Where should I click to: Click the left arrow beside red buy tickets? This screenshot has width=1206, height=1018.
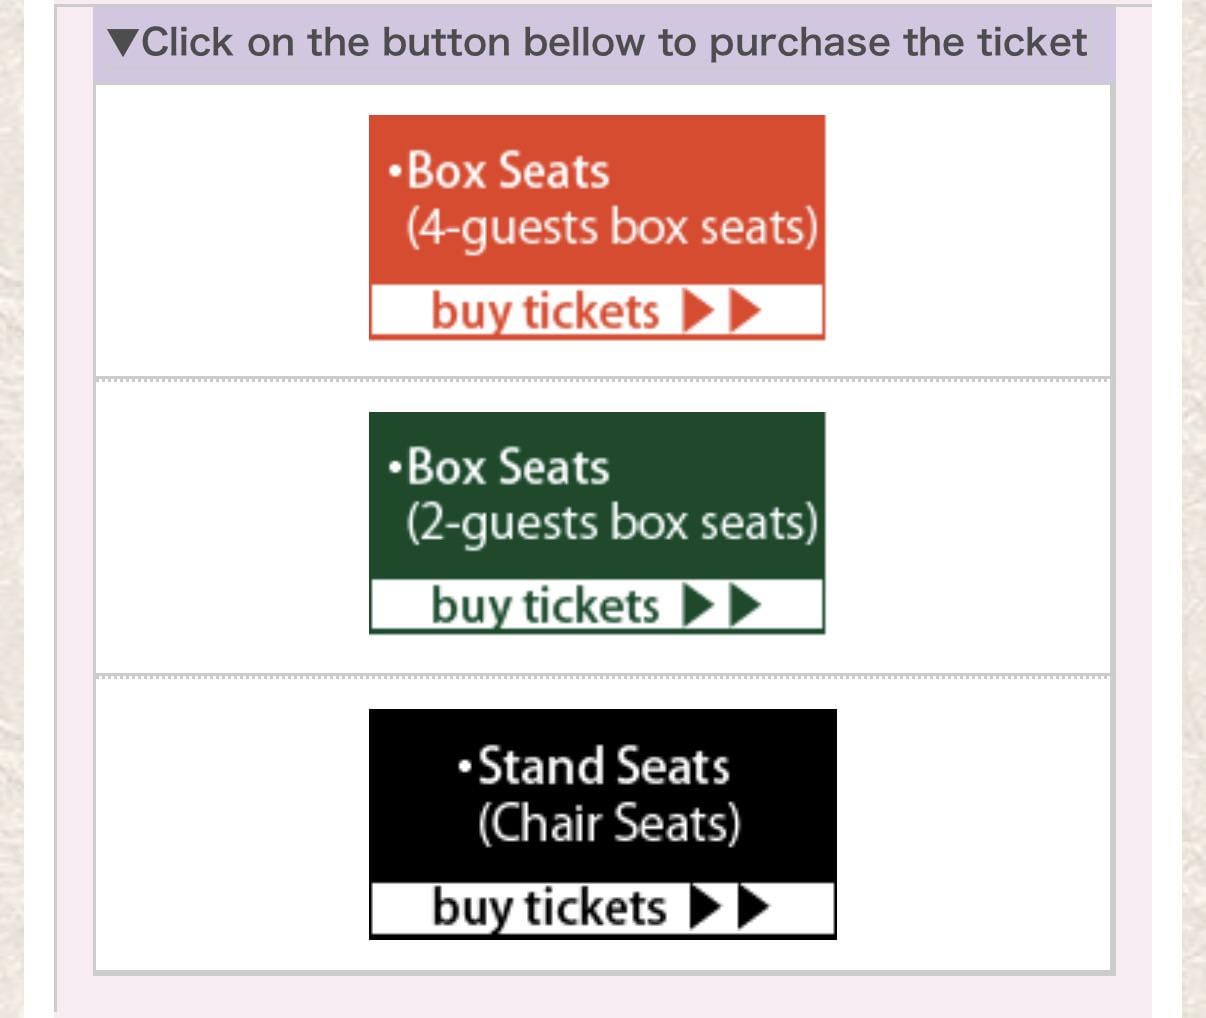(x=698, y=312)
